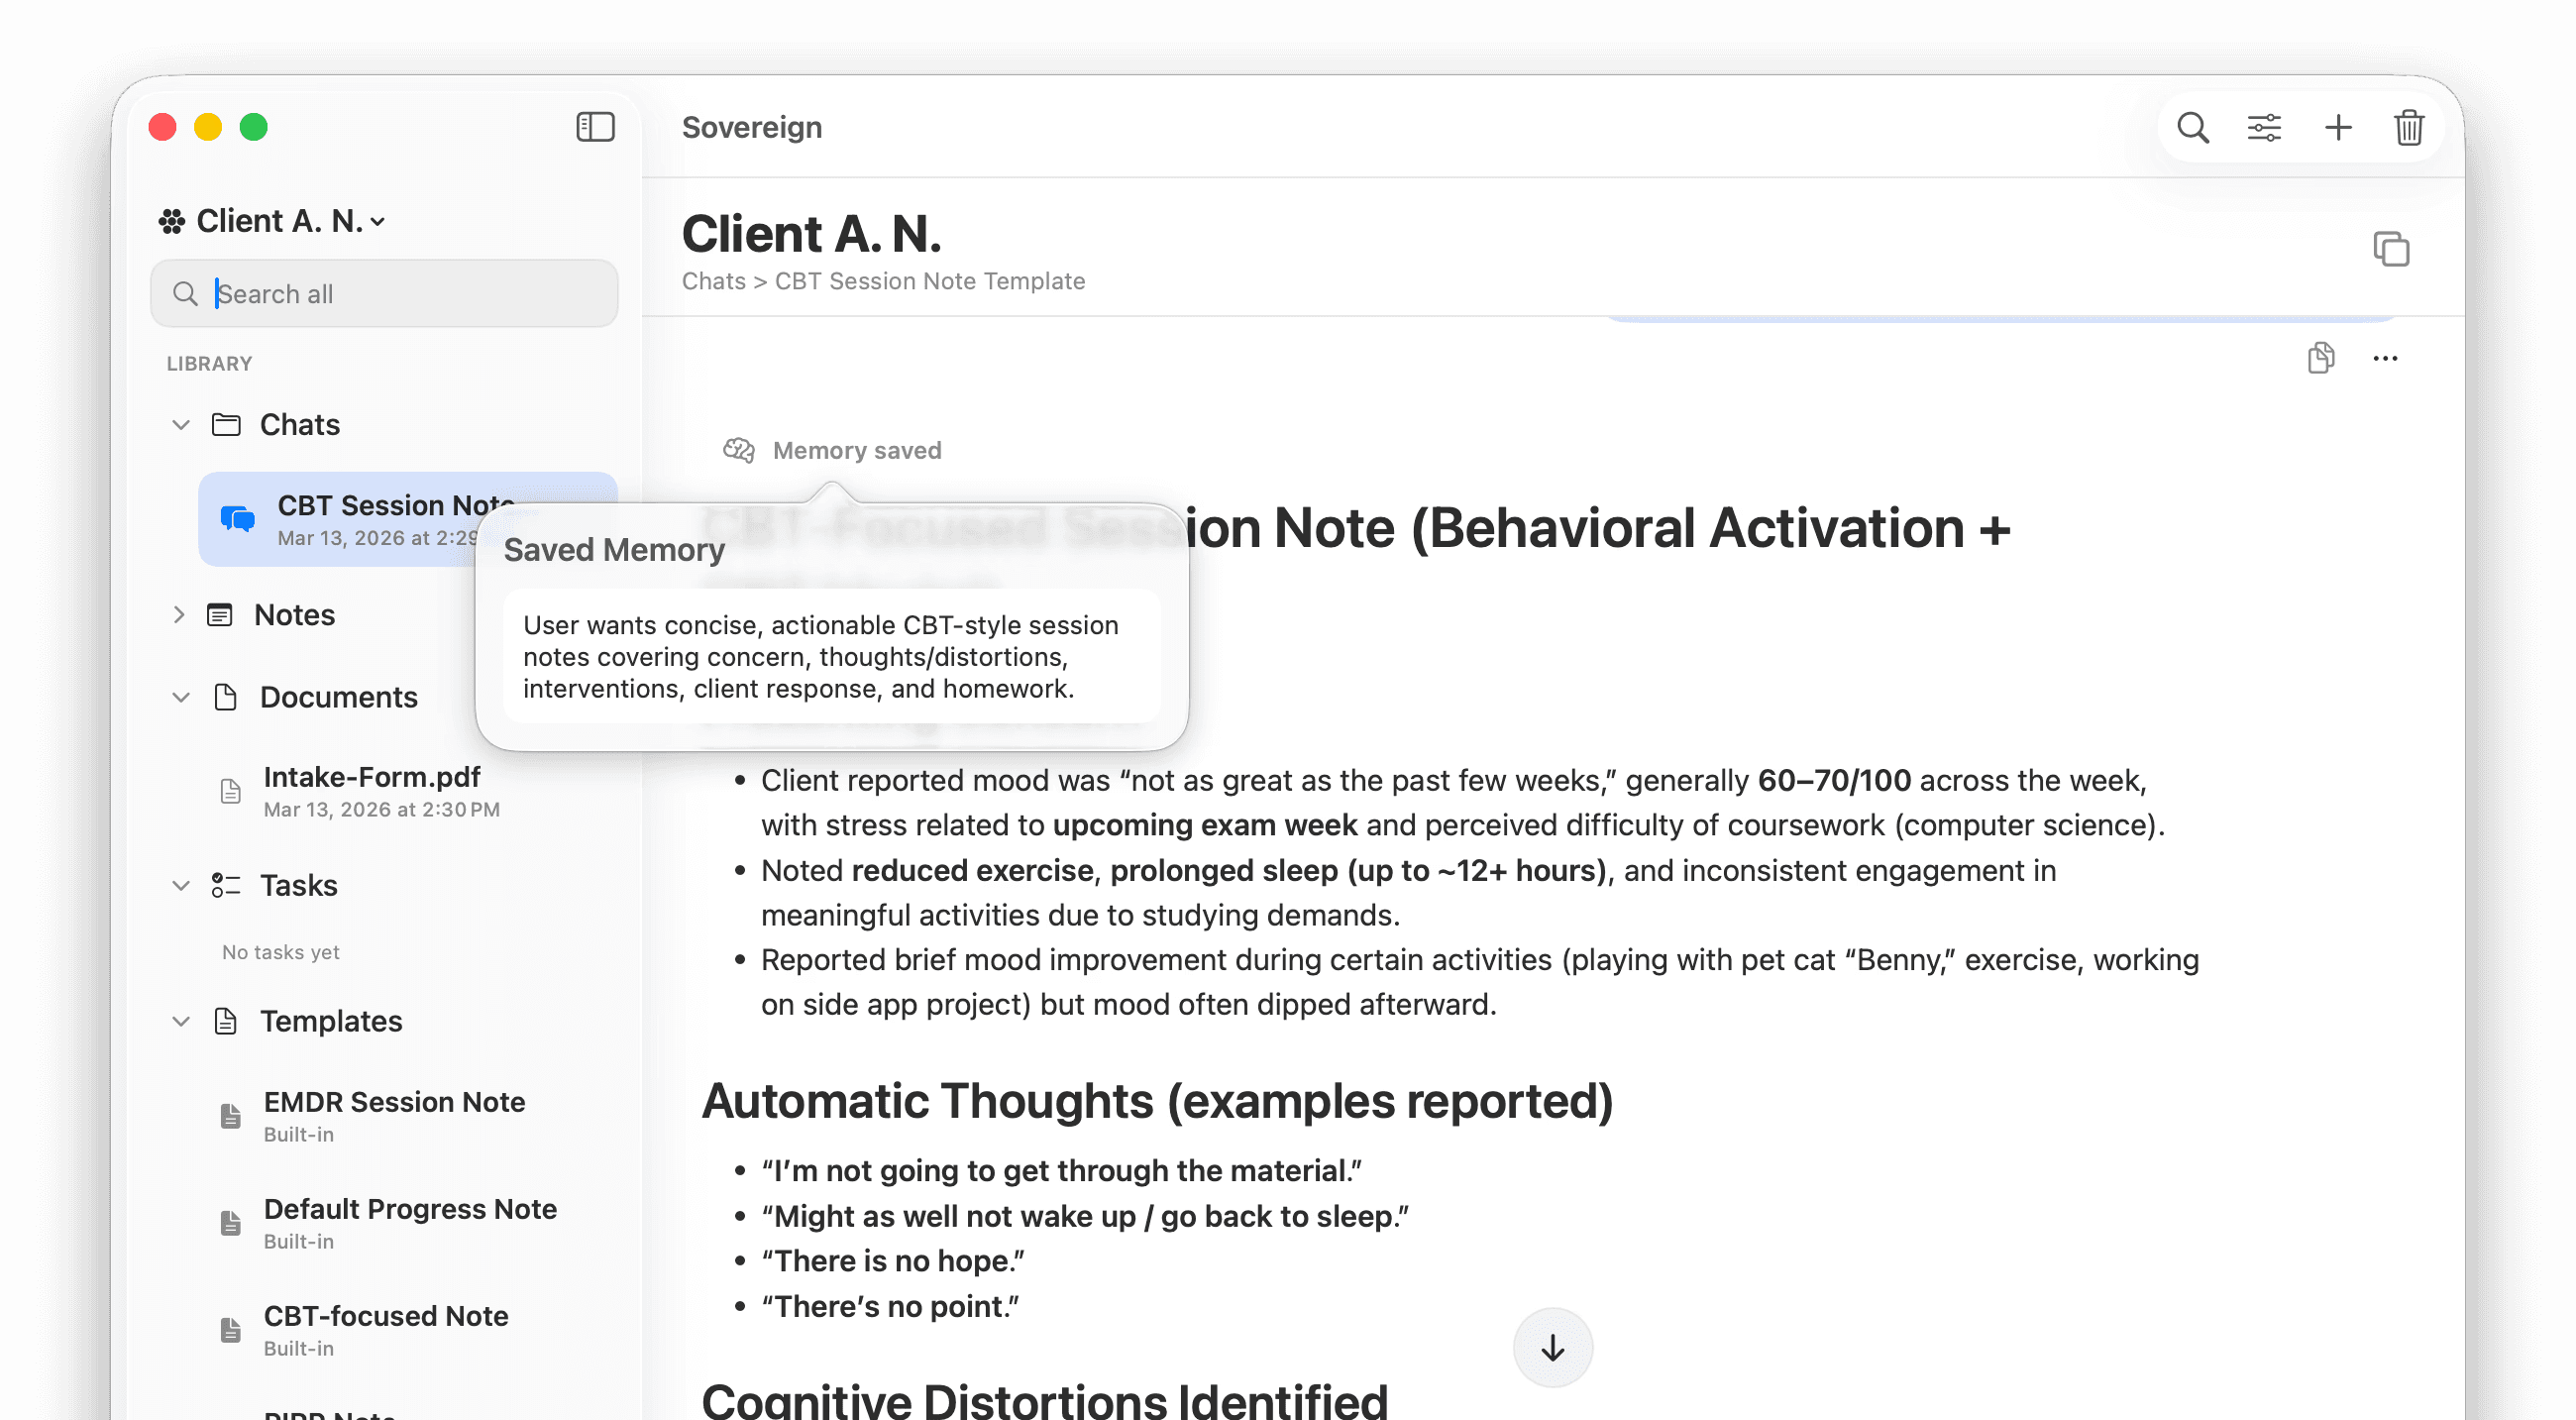Viewport: 2576px width, 1420px height.
Task: Expand the Notes section chevron
Action: [179, 615]
